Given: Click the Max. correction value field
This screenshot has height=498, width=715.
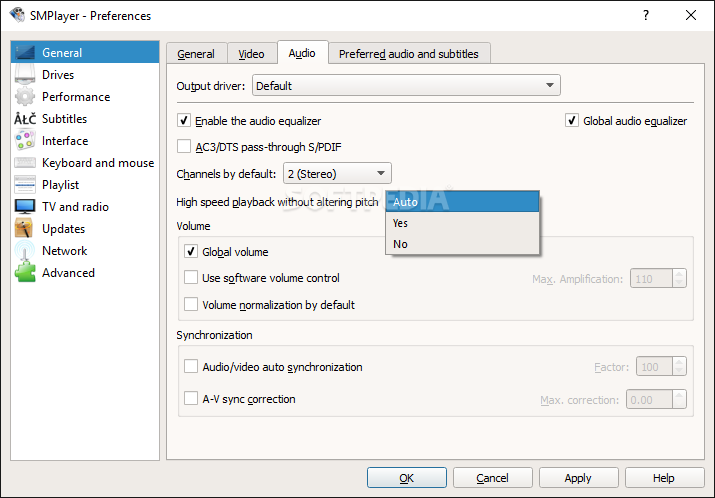Looking at the screenshot, I should [x=649, y=399].
